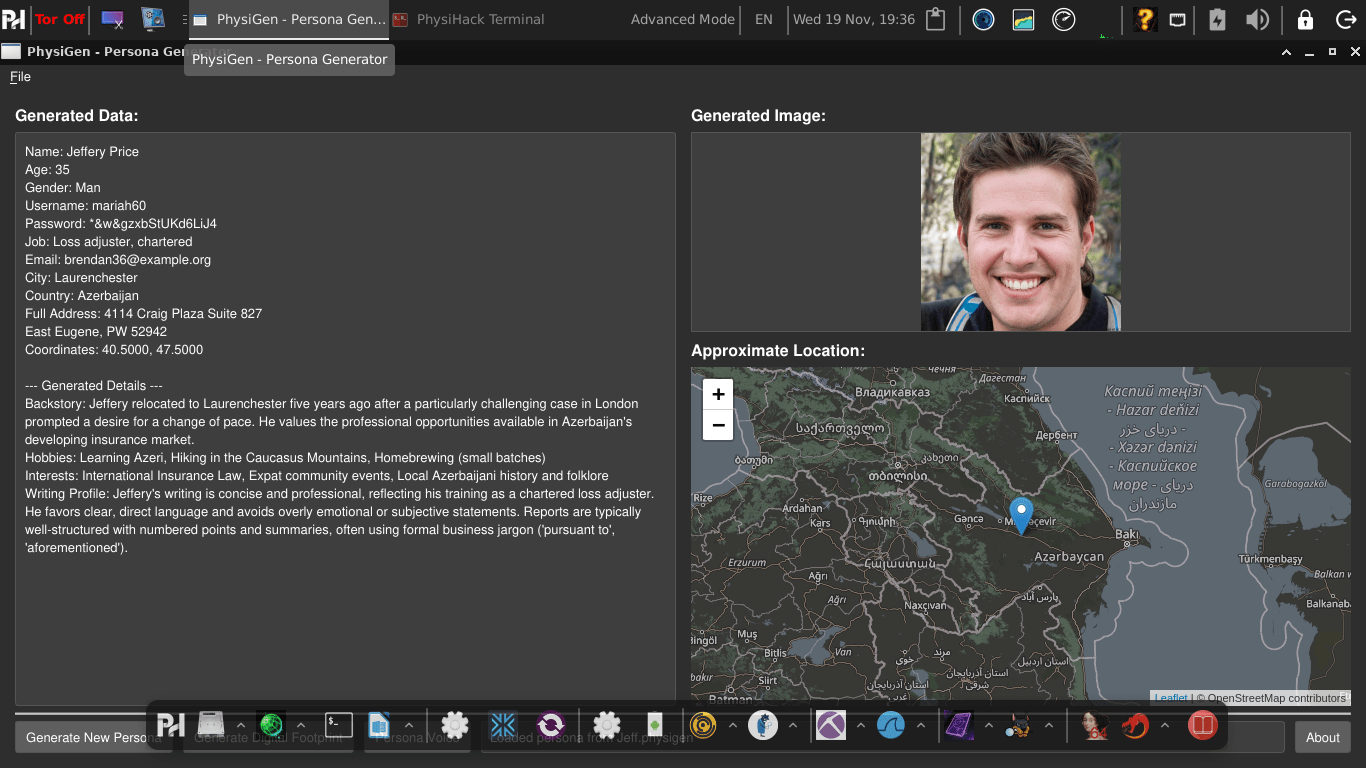Viewport: 1366px width, 768px height.
Task: Open the Leaflet attribution link on map
Action: pyautogui.click(x=1170, y=698)
